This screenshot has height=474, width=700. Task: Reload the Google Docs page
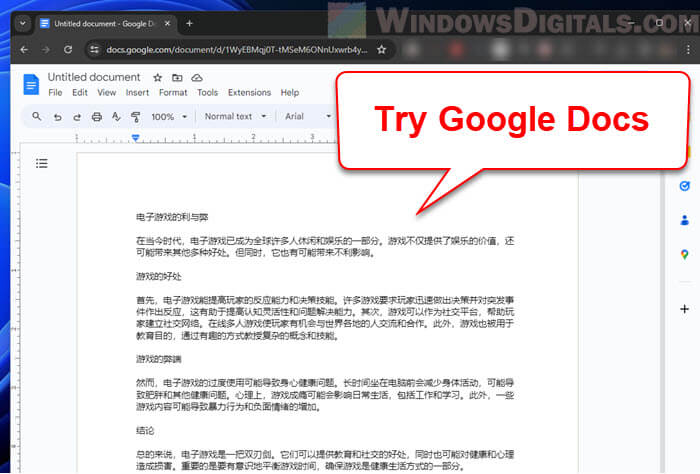pos(68,50)
